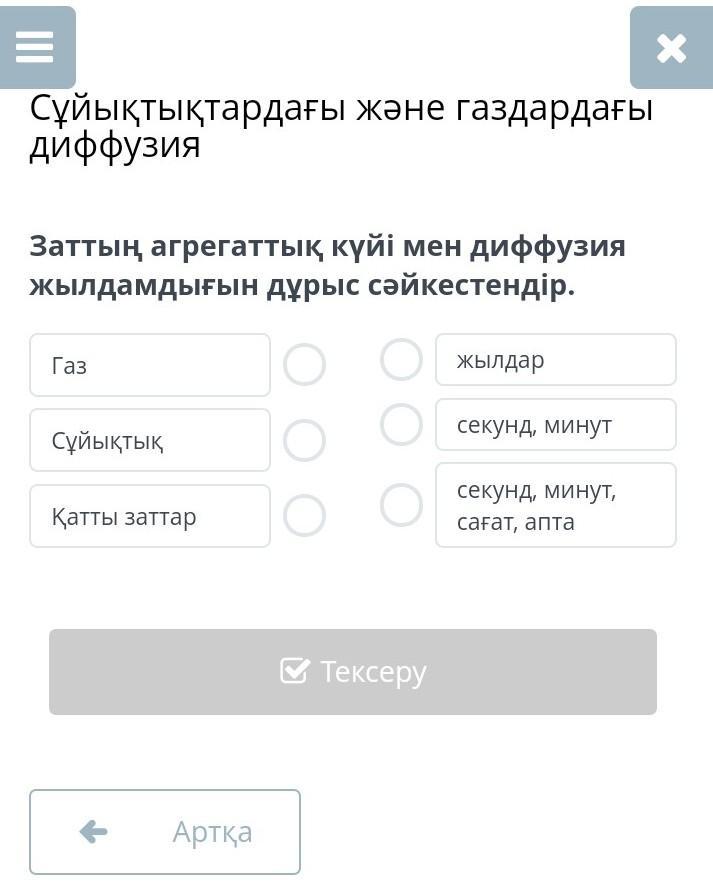
Task: Go back with the Артқа button
Action: click(165, 832)
